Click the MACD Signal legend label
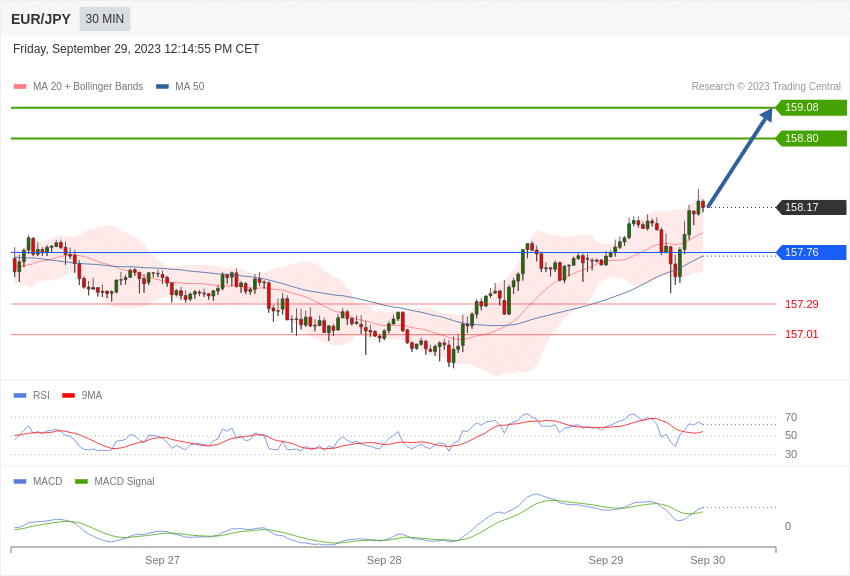The width and height of the screenshot is (850, 576). pyautogui.click(x=124, y=481)
